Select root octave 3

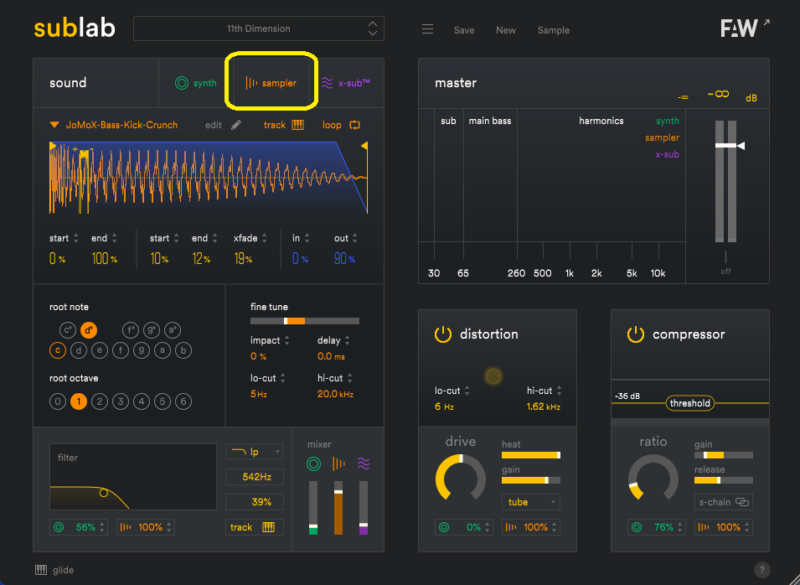(x=120, y=401)
